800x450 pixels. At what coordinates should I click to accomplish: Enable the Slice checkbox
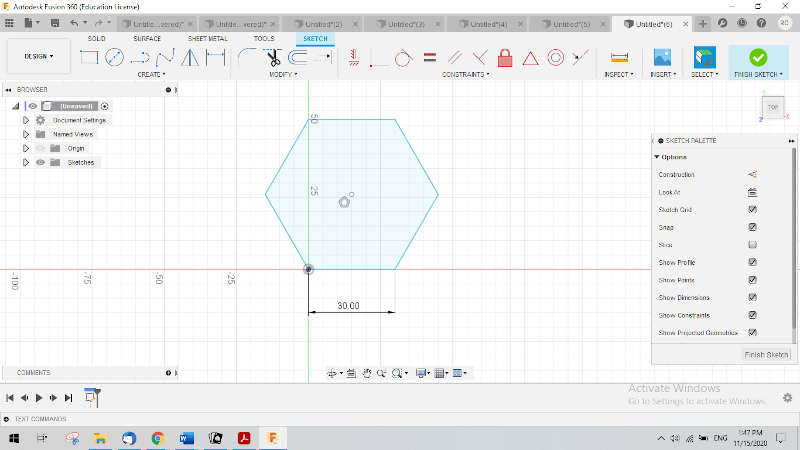point(752,245)
